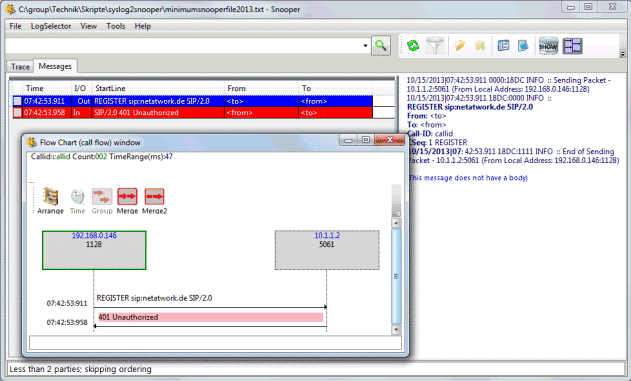Click the blue list window toolbar icon
Screen dimensions: 631x381
(x=503, y=45)
